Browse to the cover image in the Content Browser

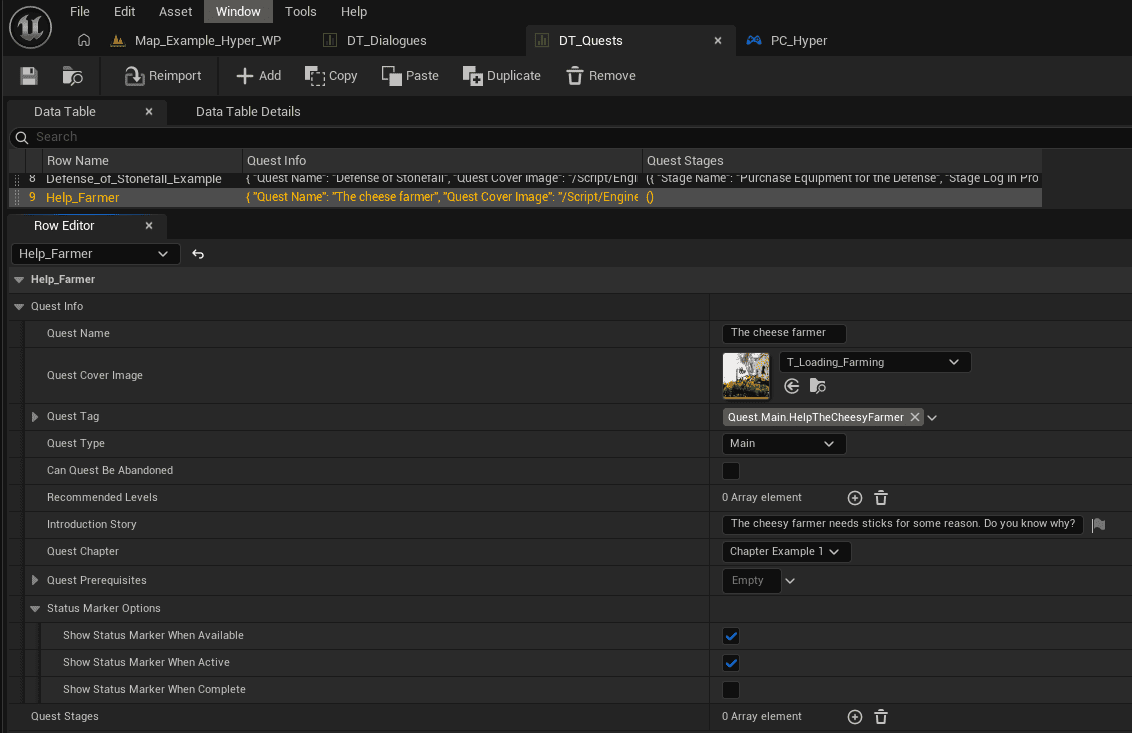click(x=817, y=386)
